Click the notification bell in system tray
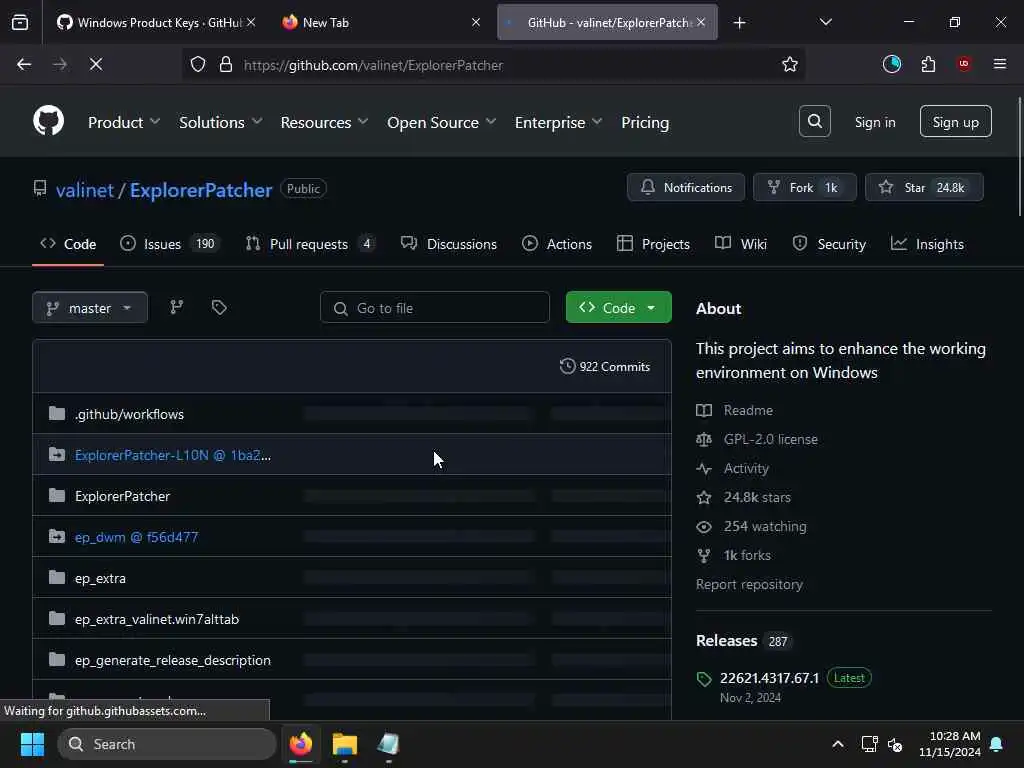The image size is (1024, 768). click(997, 744)
